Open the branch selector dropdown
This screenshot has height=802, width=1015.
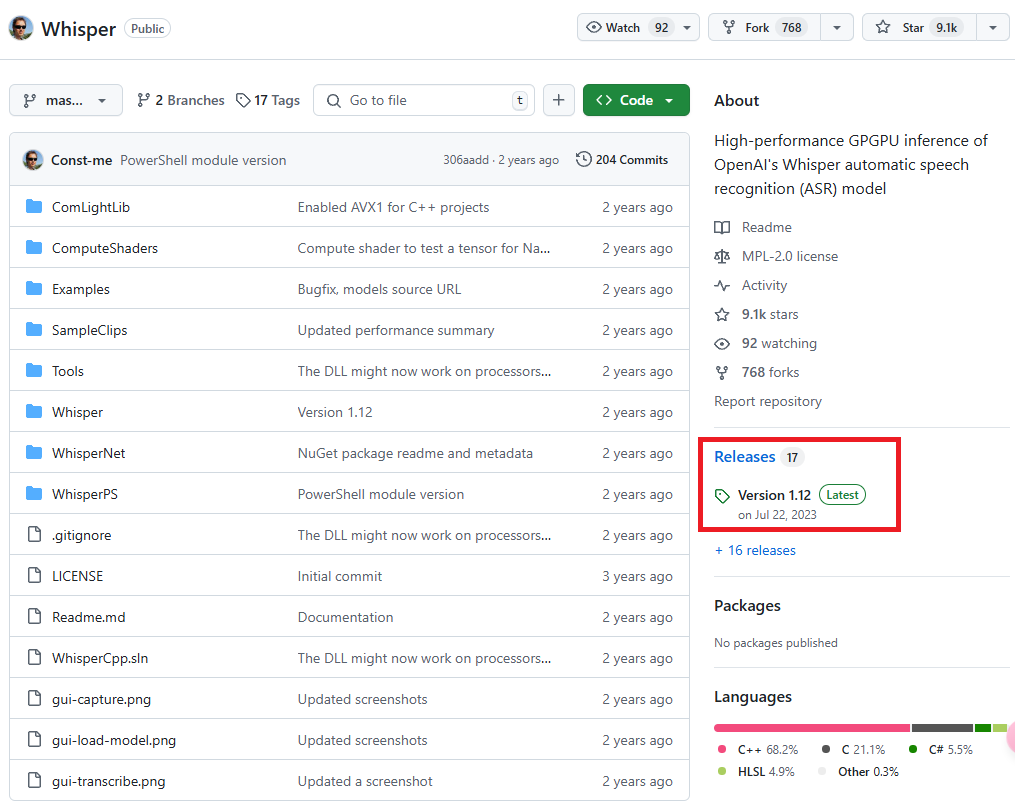(x=65, y=100)
